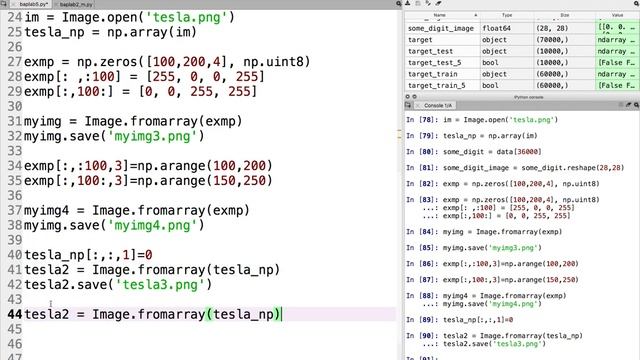Click the orange marker on editor scrollbar
The width and height of the screenshot is (640, 360).
coord(400,135)
